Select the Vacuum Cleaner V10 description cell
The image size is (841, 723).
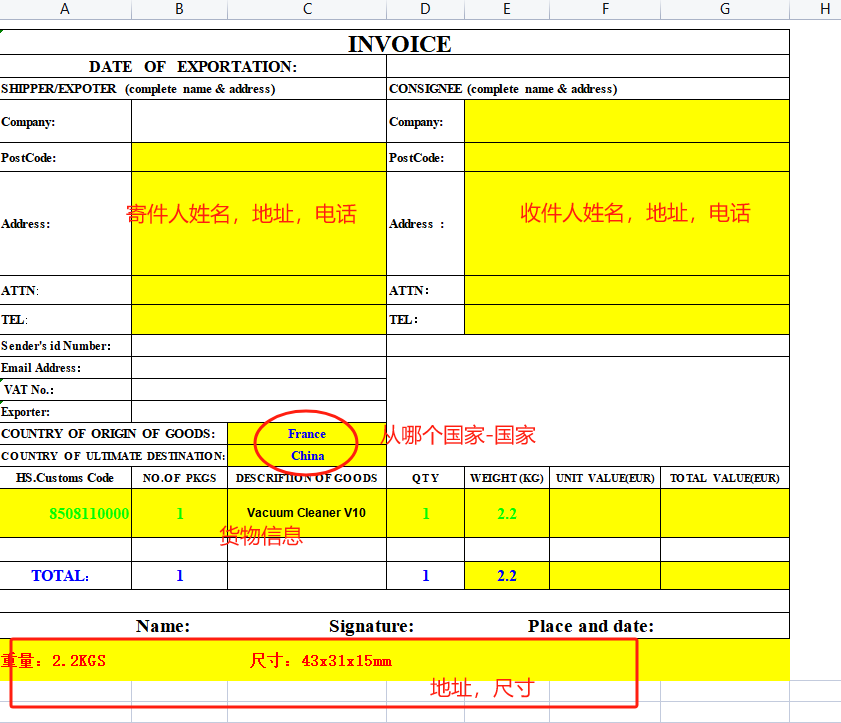pos(307,514)
